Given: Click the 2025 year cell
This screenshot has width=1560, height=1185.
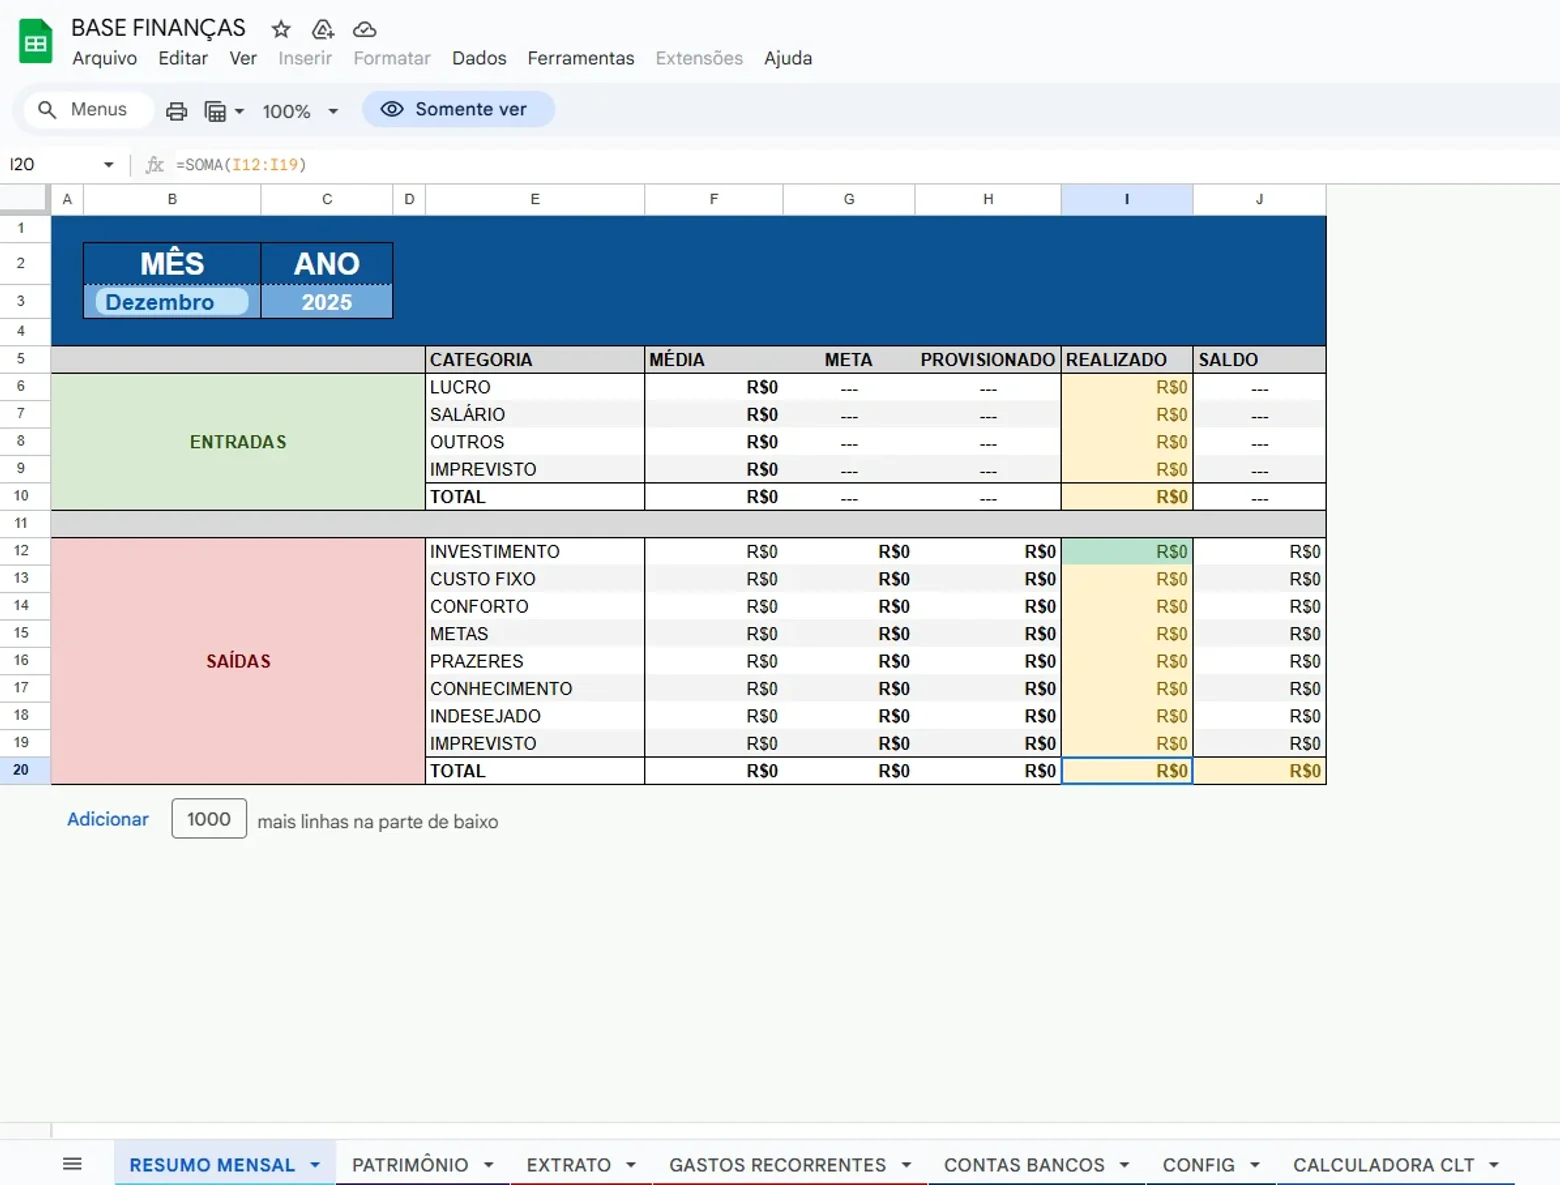Looking at the screenshot, I should pos(327,302).
